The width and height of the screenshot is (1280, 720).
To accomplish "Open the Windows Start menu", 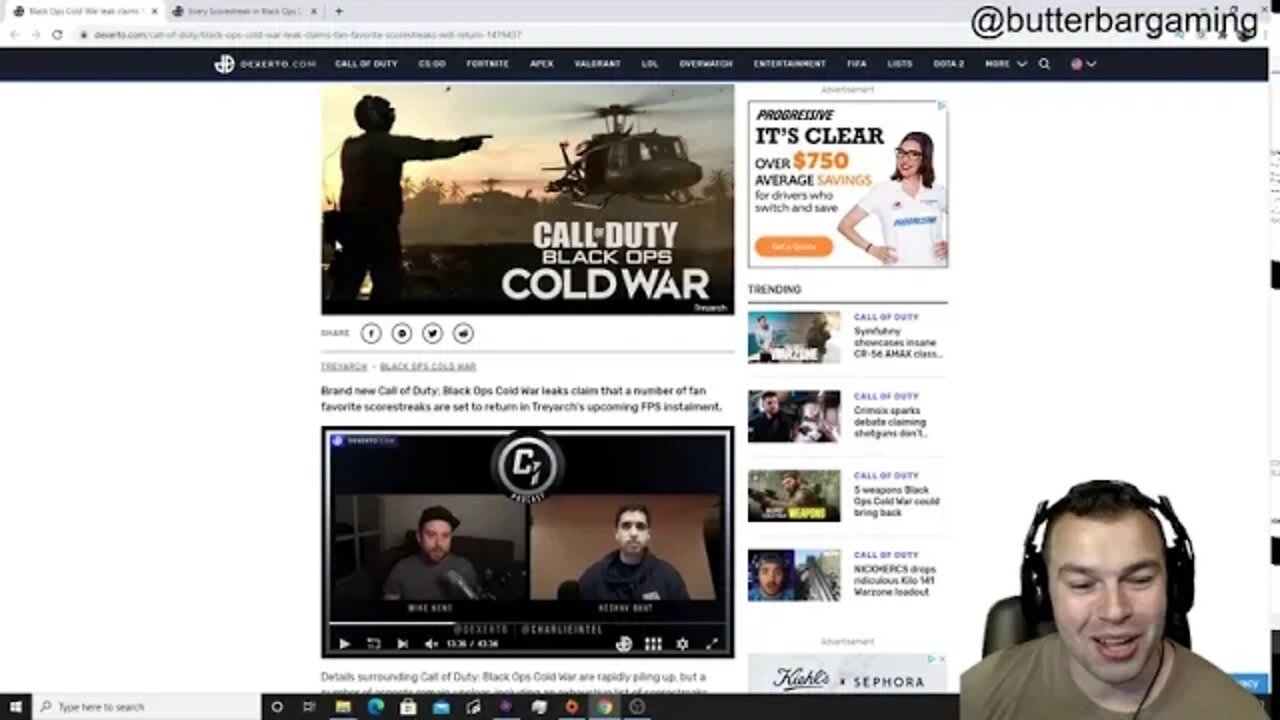I will tap(15, 707).
